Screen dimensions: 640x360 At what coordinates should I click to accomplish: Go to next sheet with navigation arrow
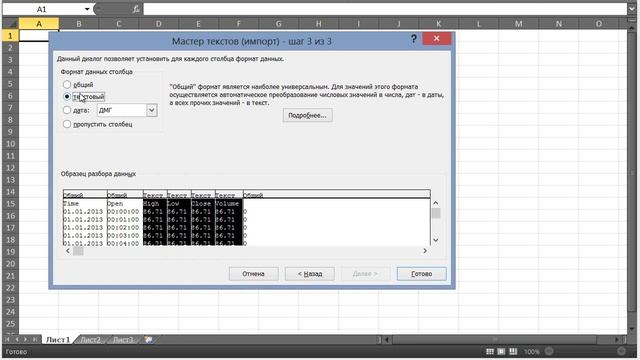[x=26, y=340]
